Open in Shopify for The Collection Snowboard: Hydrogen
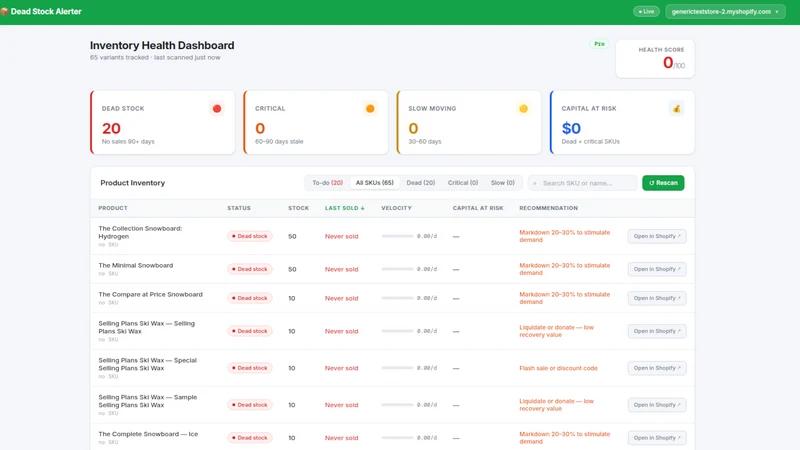This screenshot has height=450, width=800. 657,236
